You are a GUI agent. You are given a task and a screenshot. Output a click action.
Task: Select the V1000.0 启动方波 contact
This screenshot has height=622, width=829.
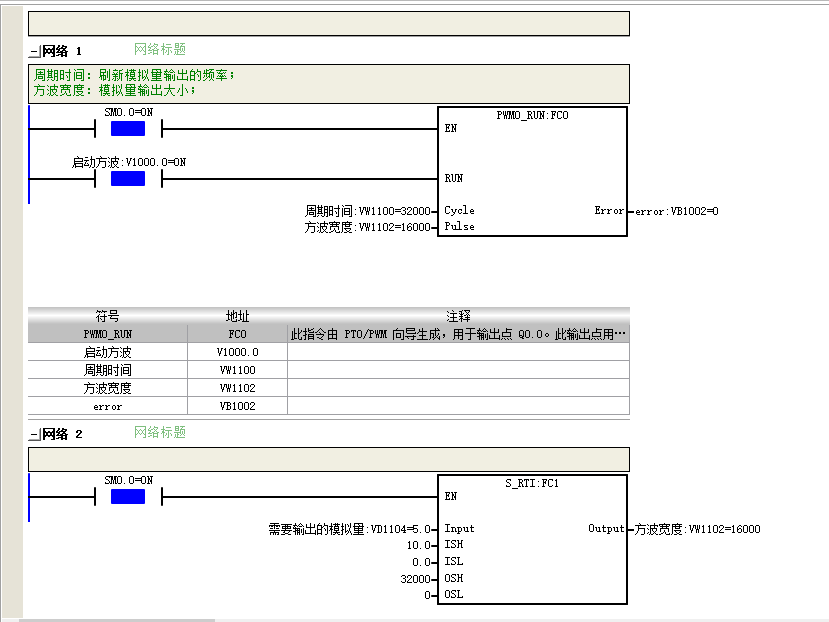[128, 179]
